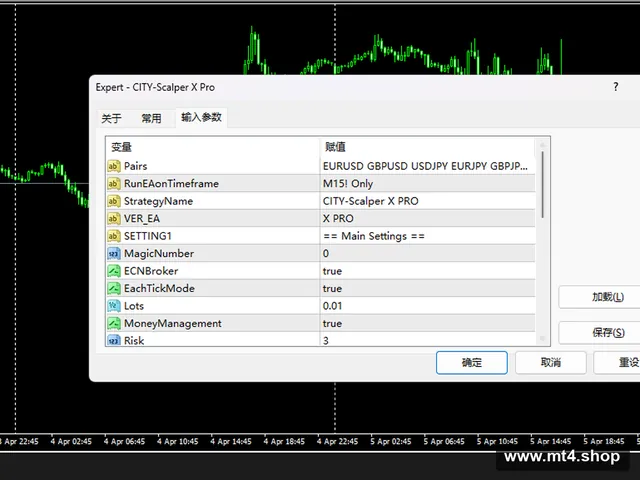This screenshot has height=480, width=640.
Task: Cancel with the 取消 button
Action: coord(551,362)
